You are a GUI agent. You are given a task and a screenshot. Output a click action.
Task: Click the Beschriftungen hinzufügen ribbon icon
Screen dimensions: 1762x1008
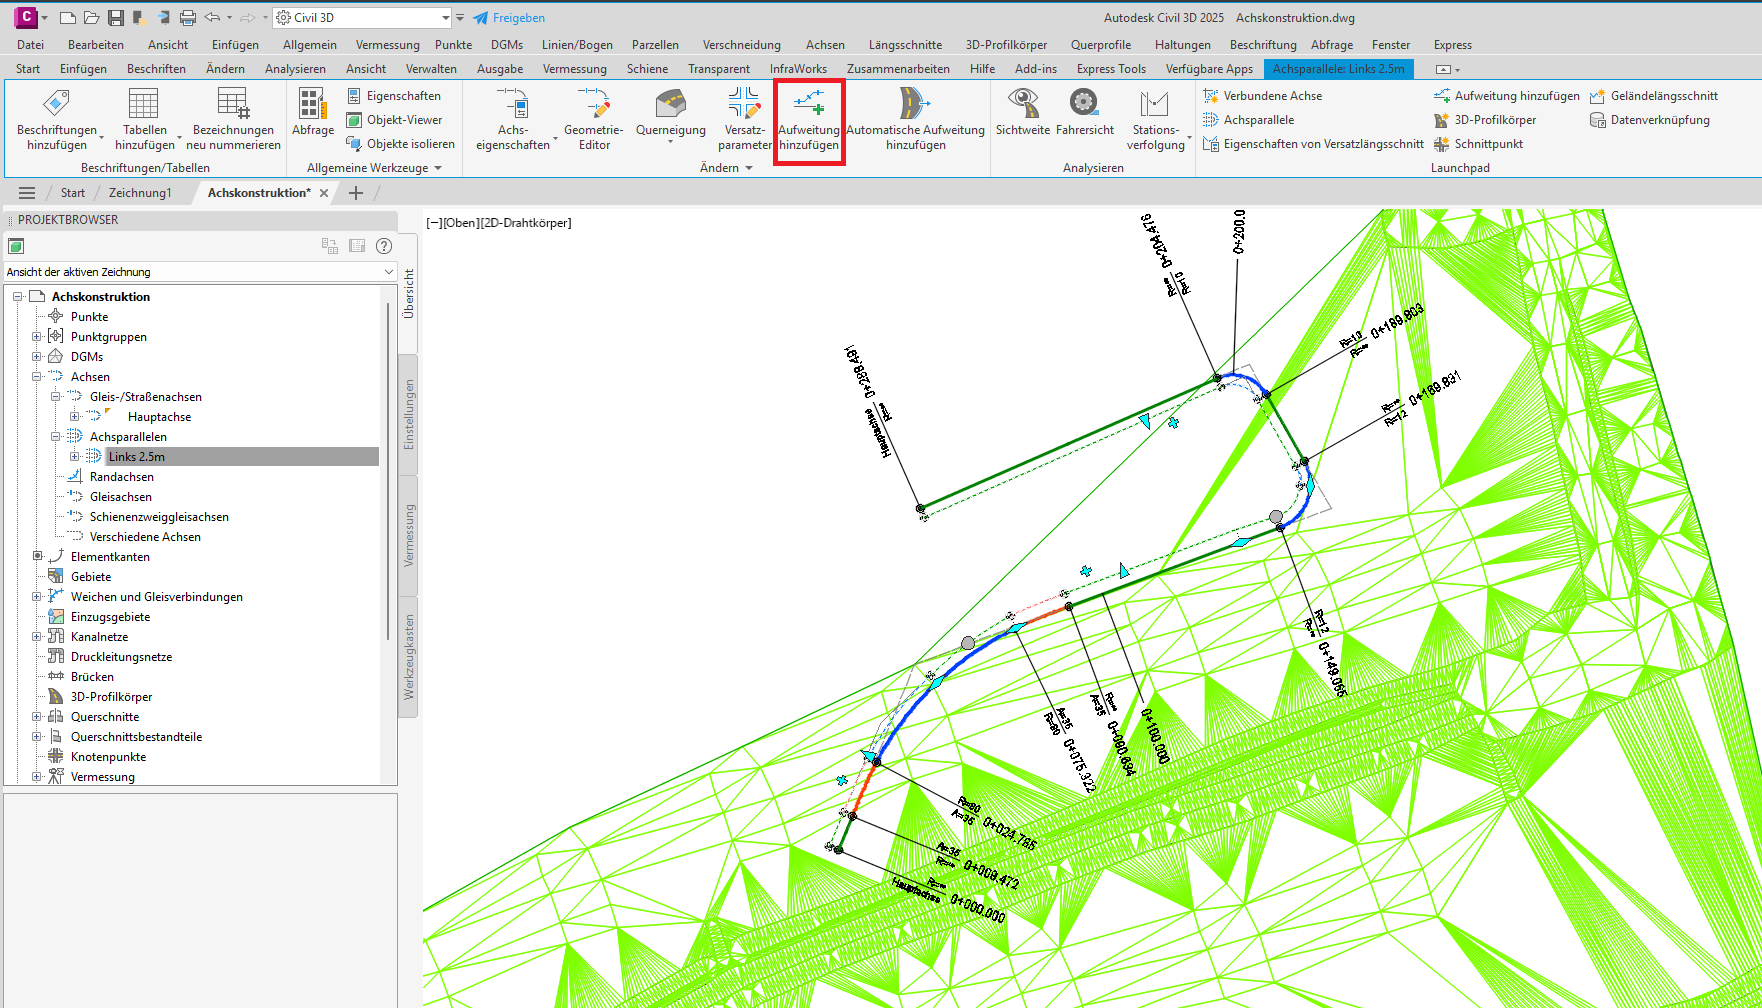click(57, 119)
